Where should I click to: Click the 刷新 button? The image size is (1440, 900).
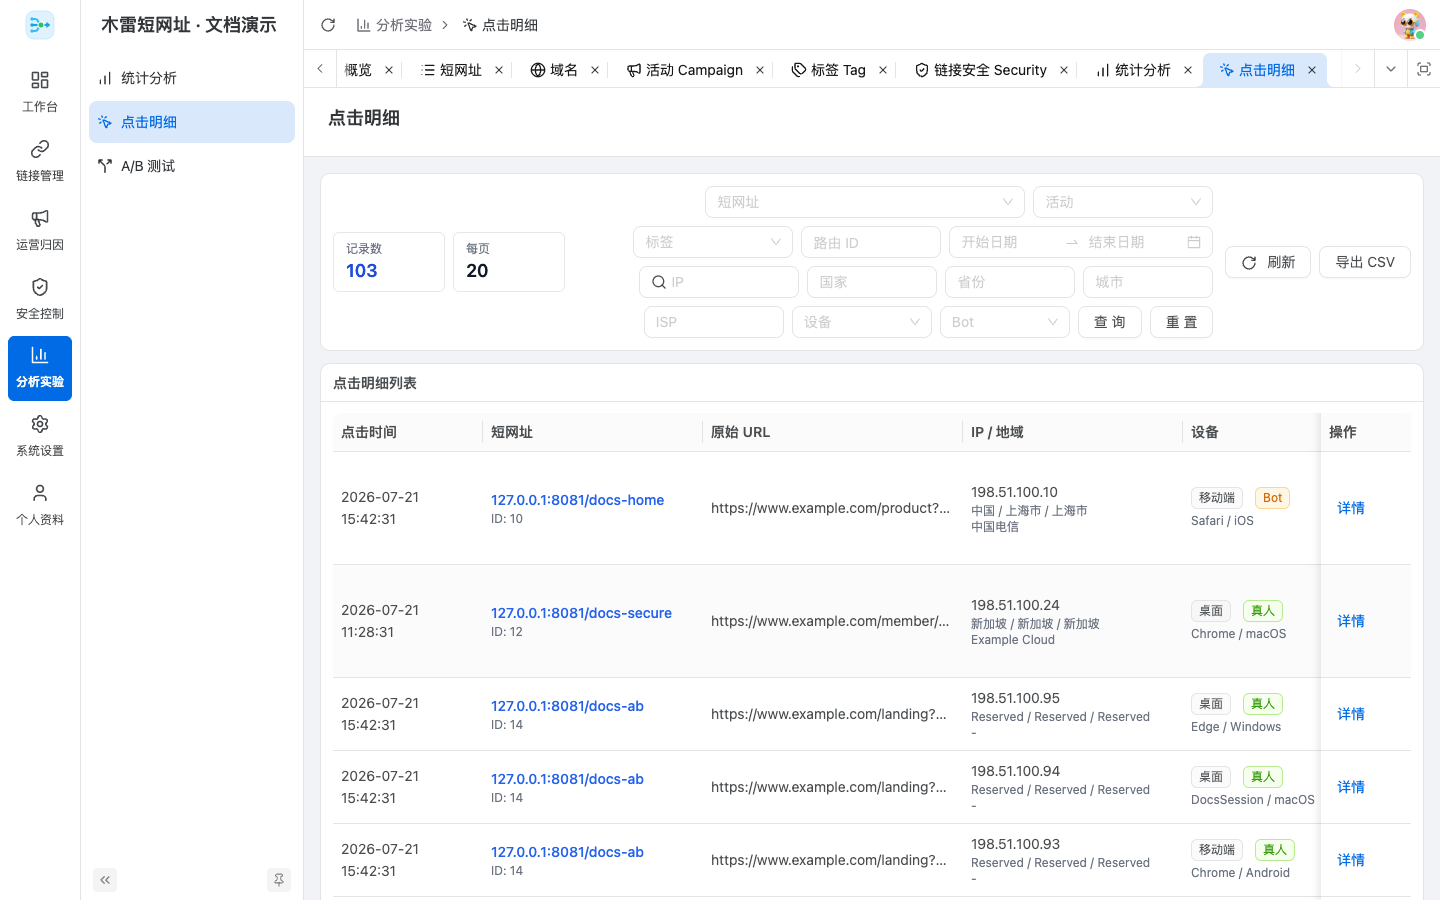coord(1268,262)
